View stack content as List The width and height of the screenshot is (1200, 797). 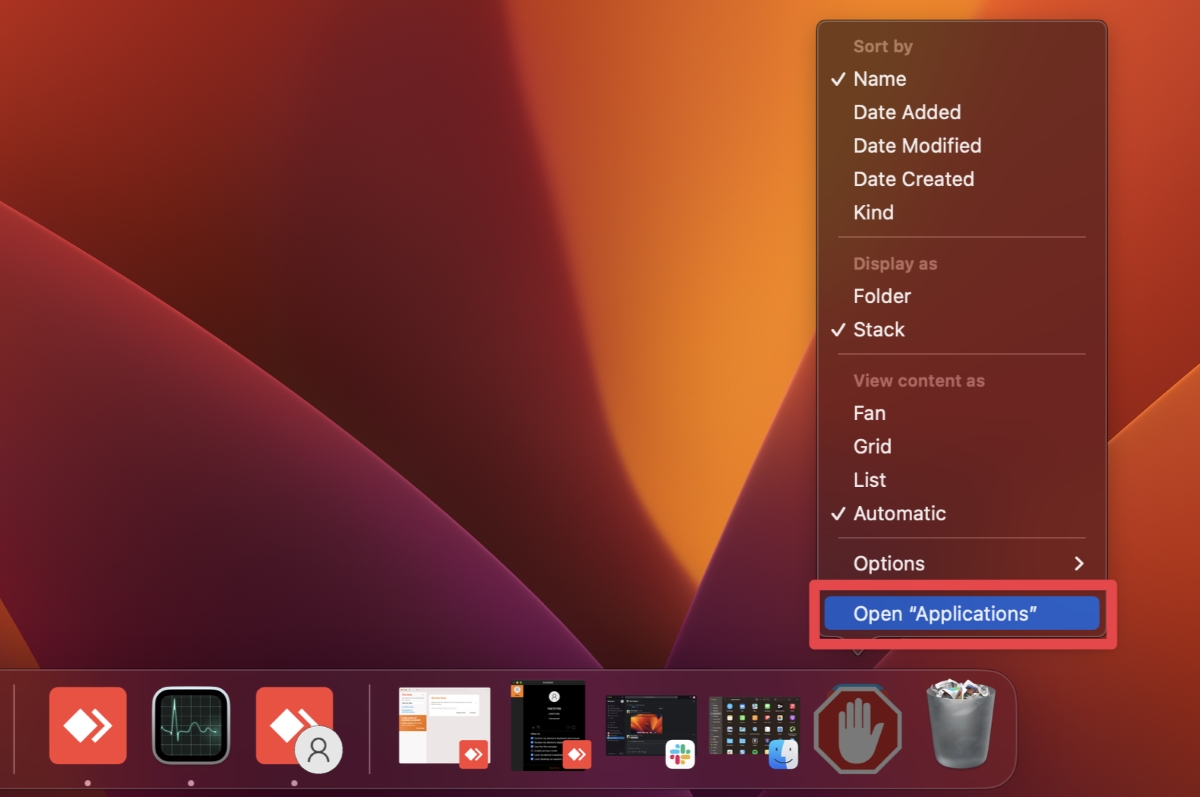(x=868, y=480)
